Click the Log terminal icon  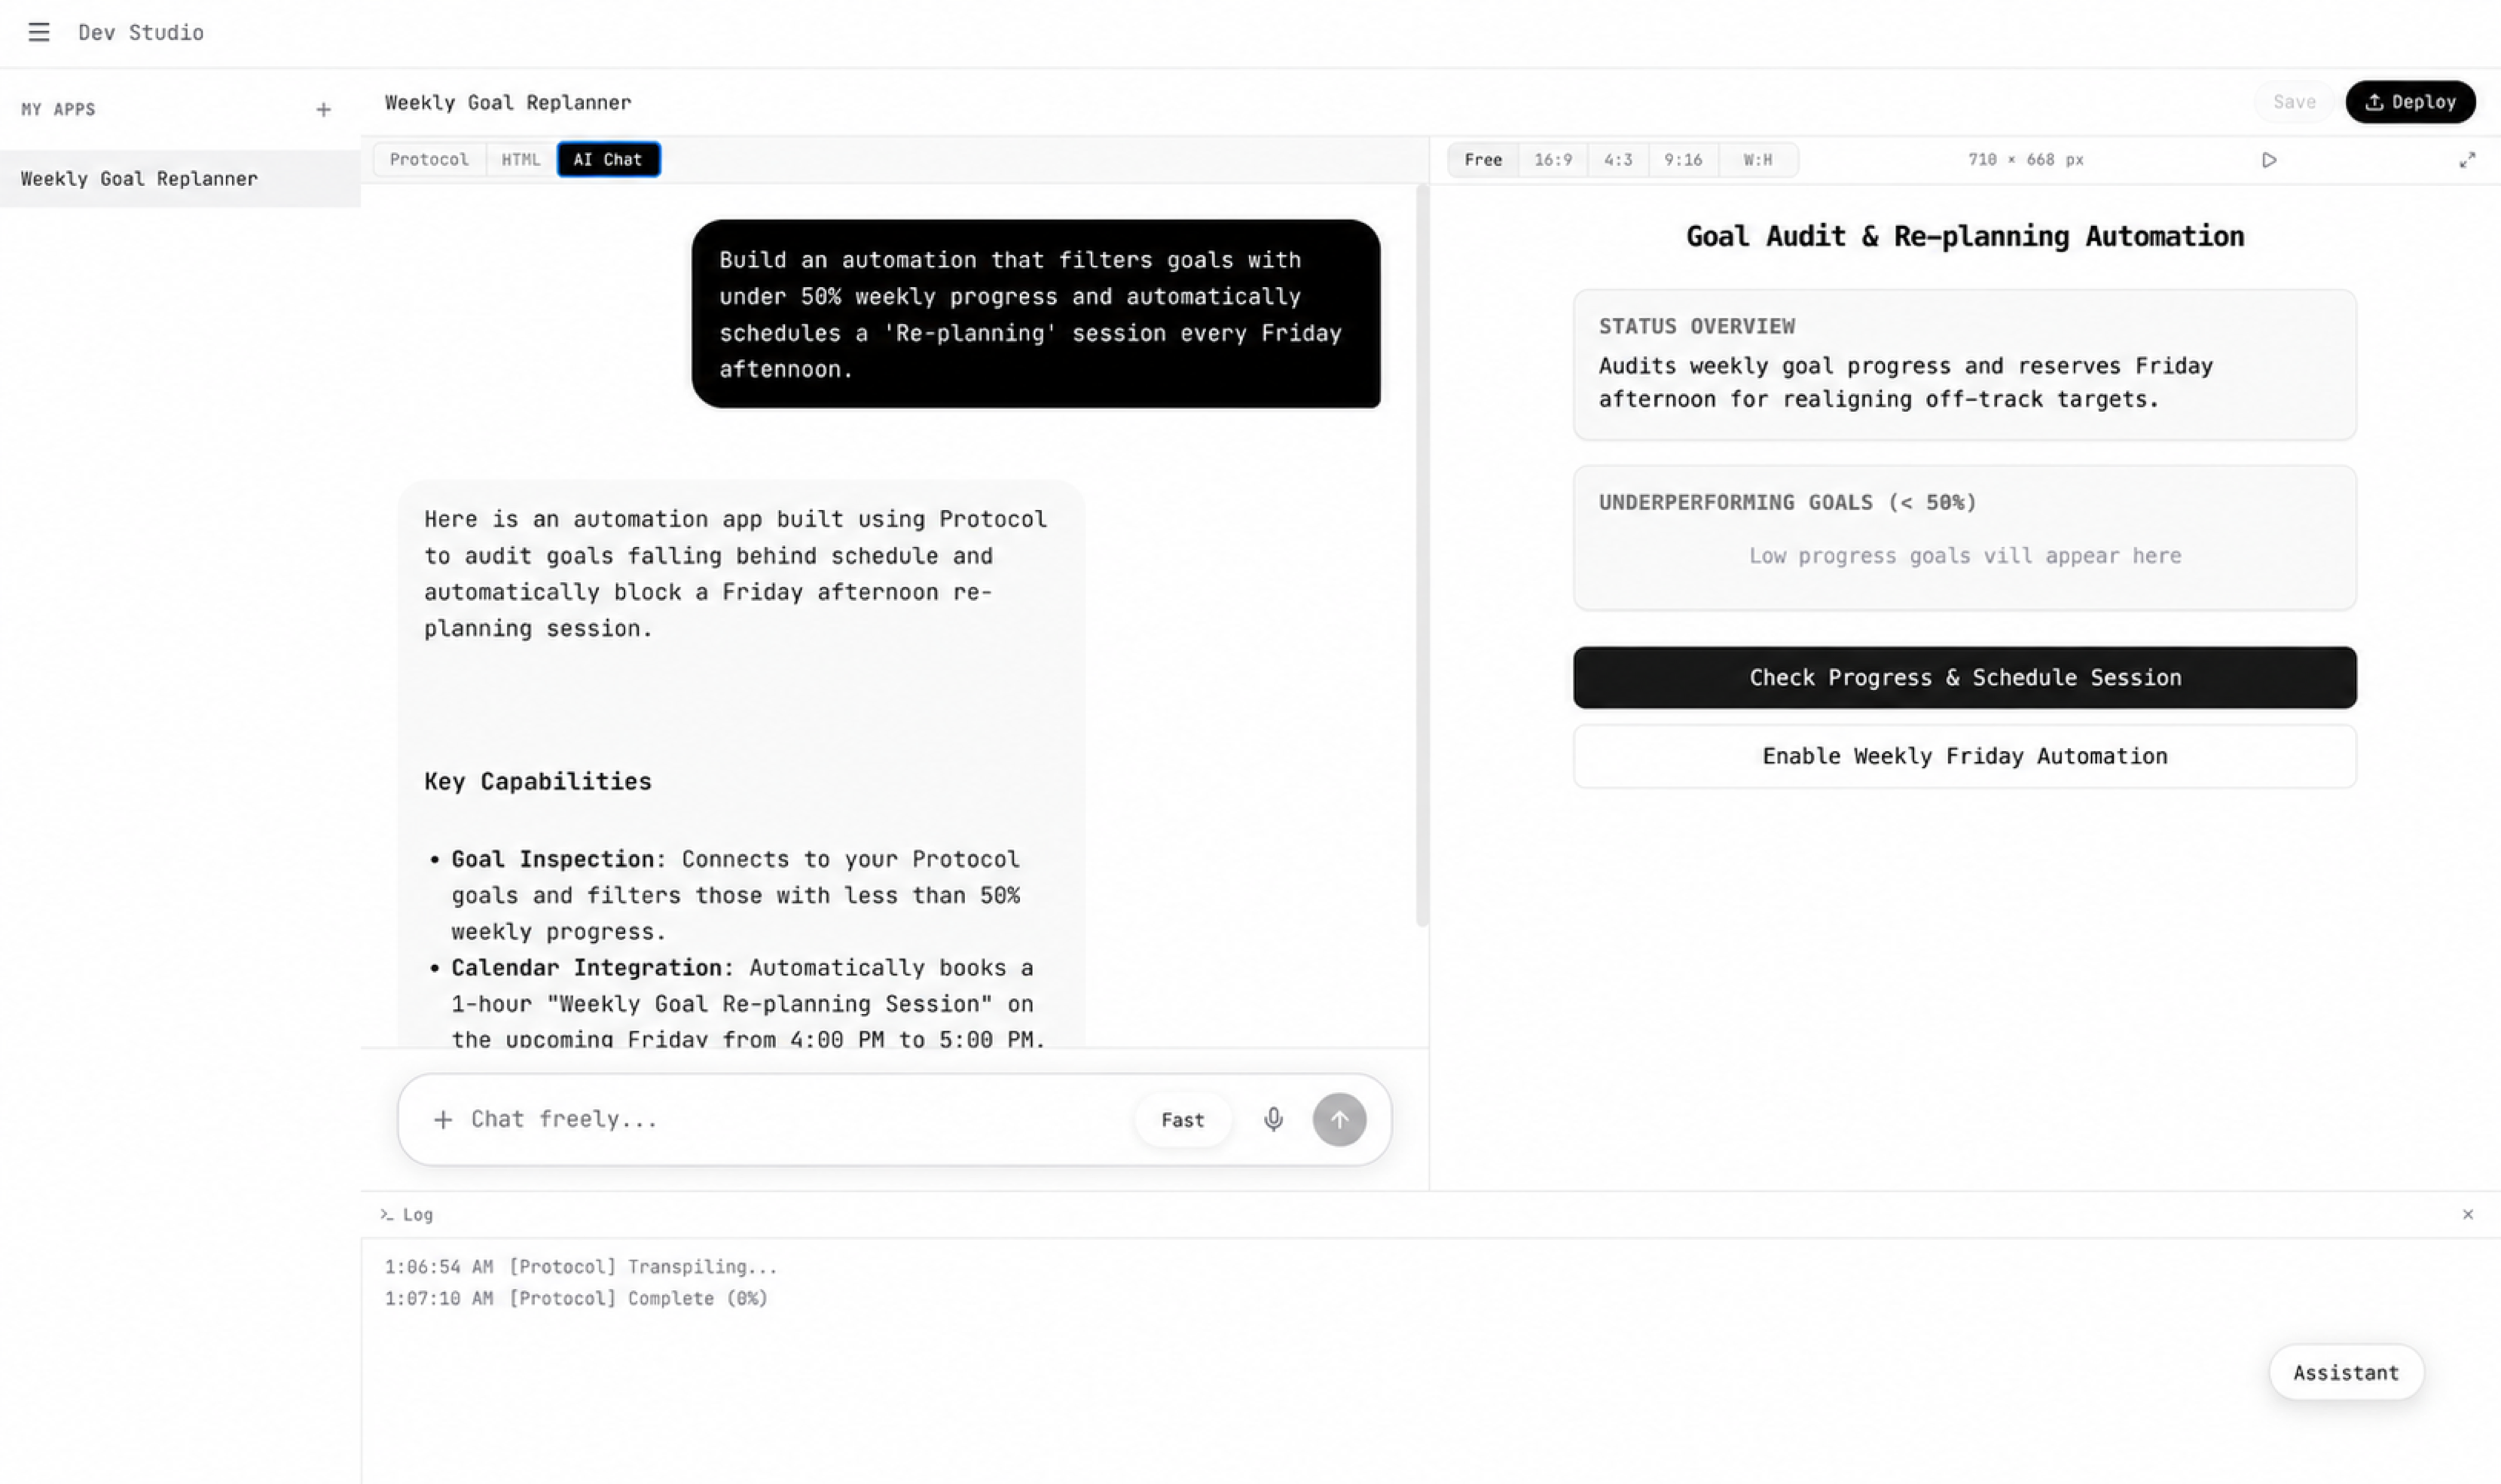click(x=387, y=1214)
